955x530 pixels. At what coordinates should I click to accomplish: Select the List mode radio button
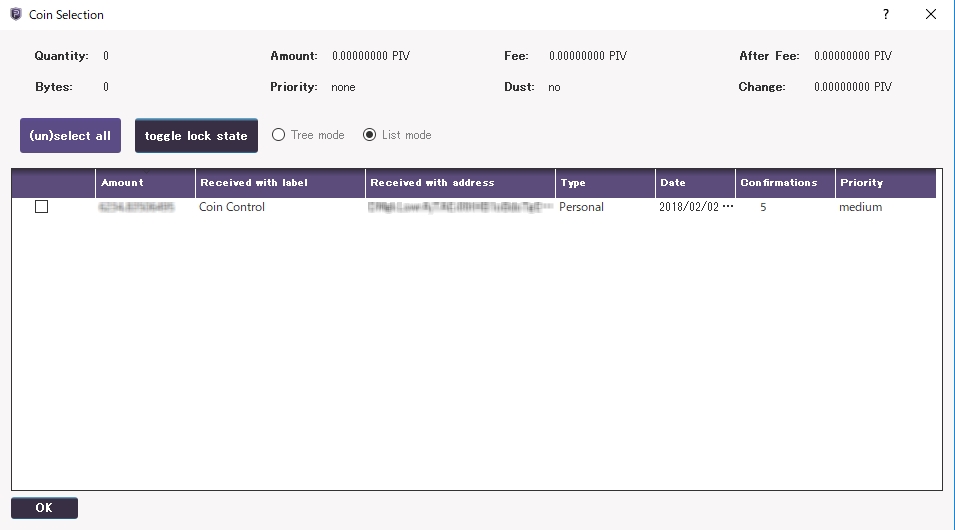370,135
